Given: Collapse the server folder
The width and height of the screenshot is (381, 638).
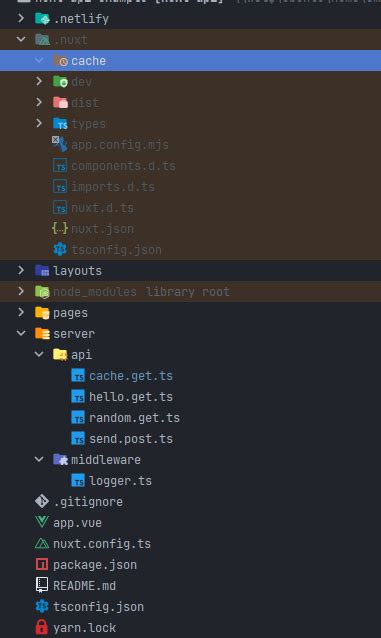Looking at the screenshot, I should point(21,333).
